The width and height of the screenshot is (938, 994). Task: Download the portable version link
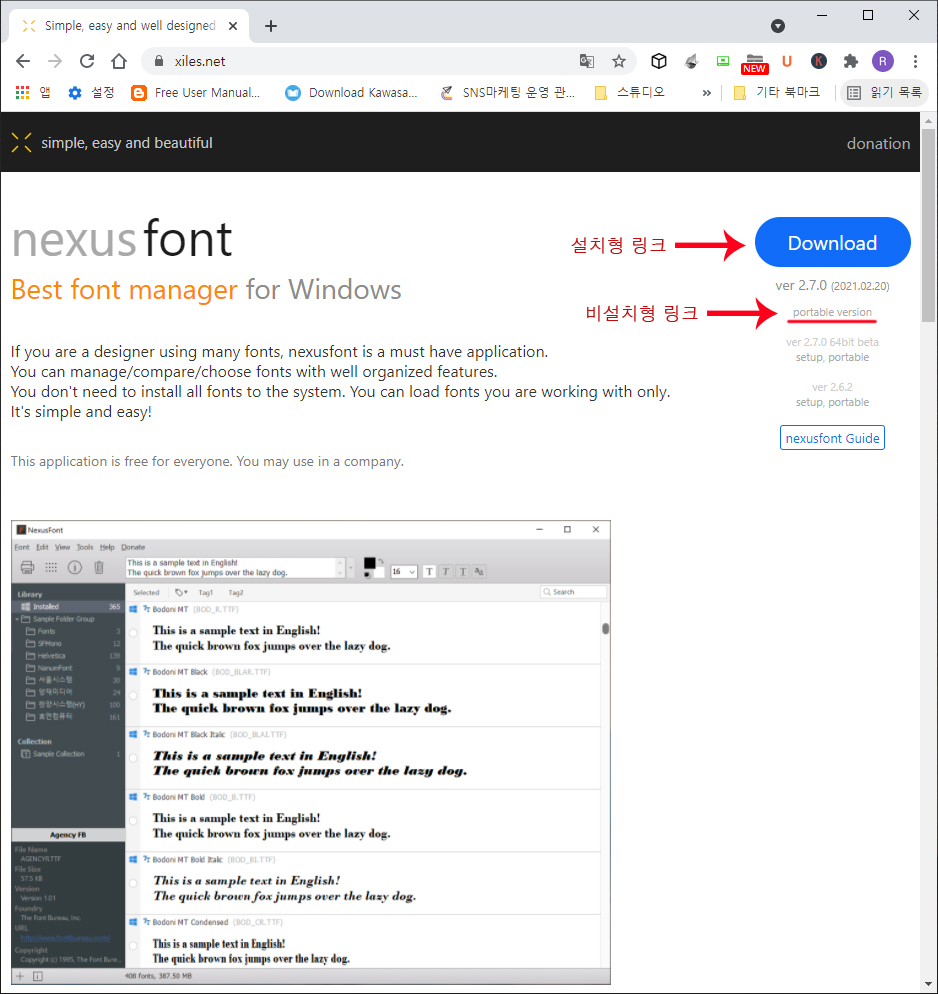coord(832,312)
